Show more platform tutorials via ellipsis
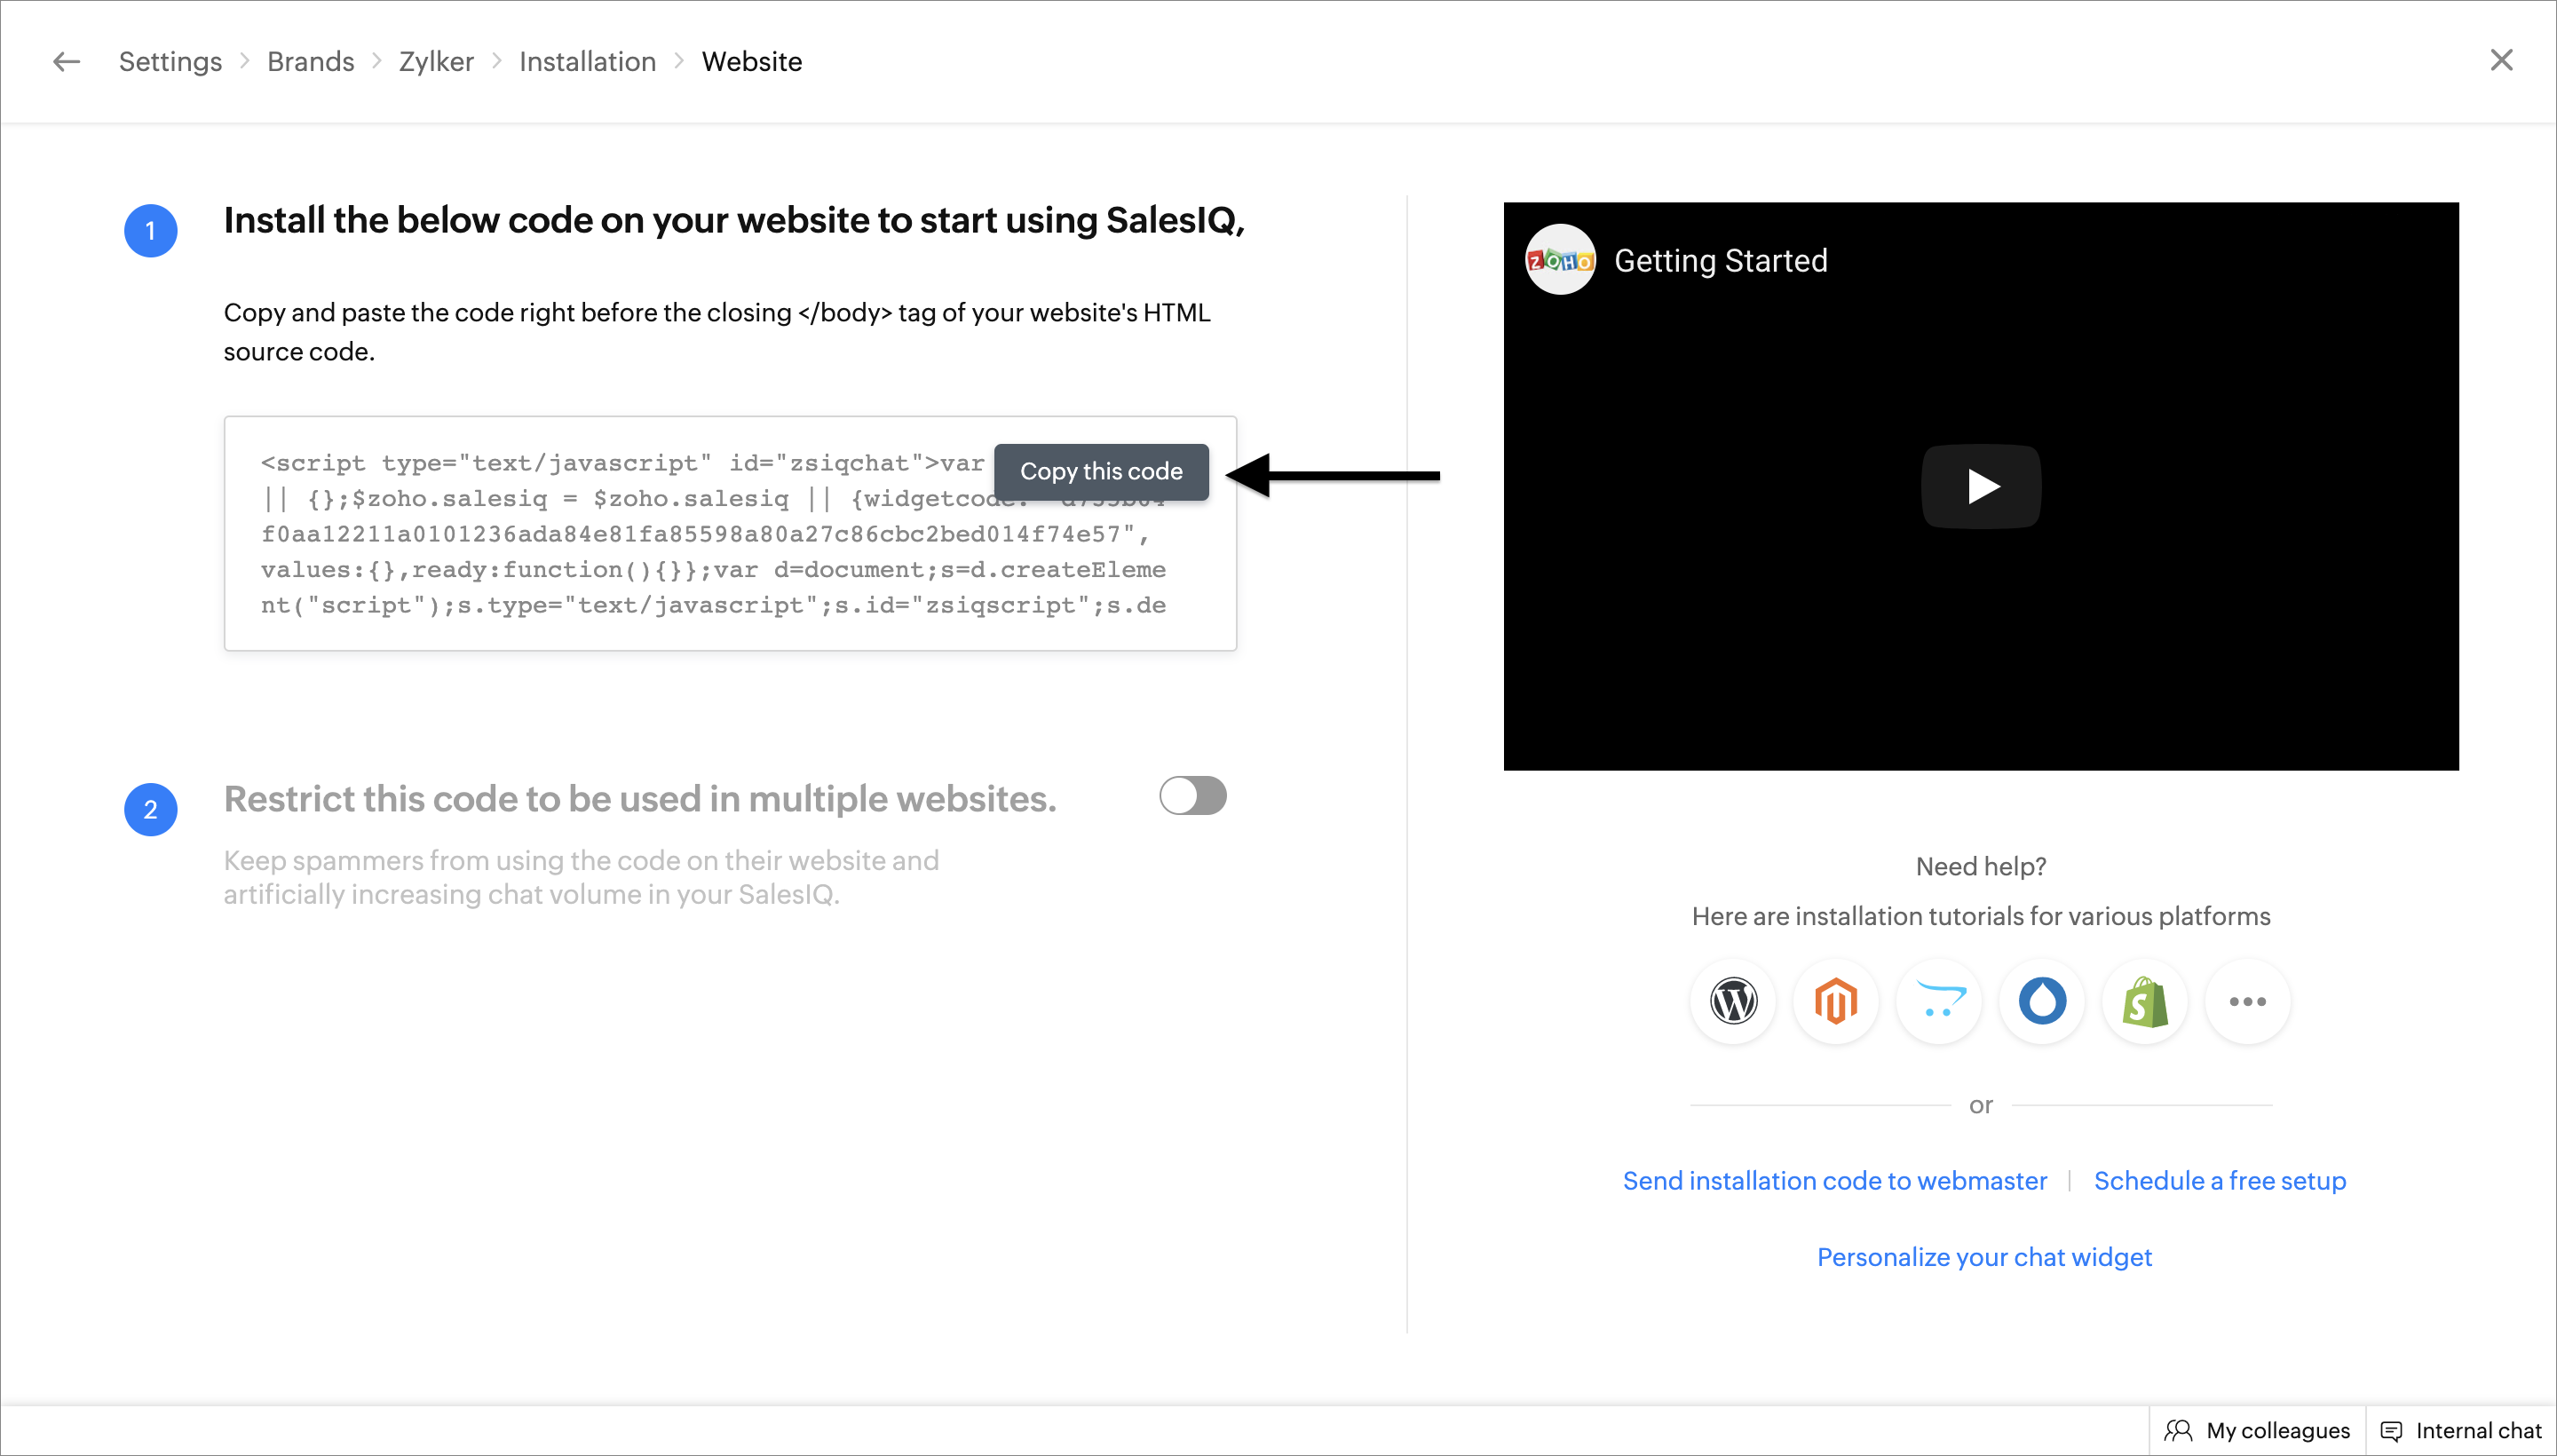 point(2247,1001)
